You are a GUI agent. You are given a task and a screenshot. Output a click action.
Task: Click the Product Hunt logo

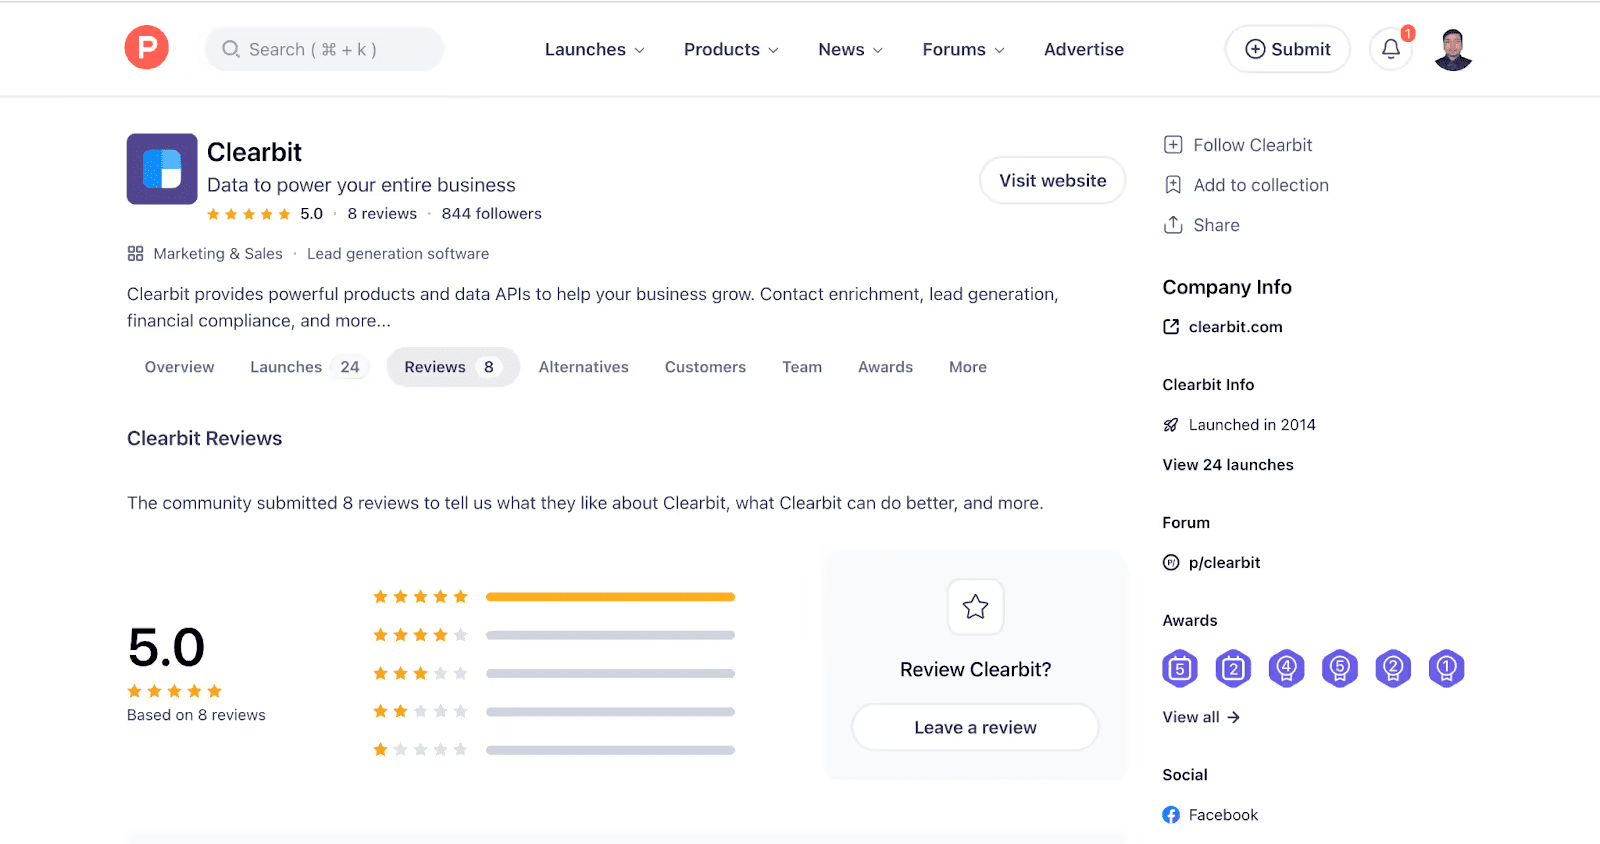pos(146,47)
